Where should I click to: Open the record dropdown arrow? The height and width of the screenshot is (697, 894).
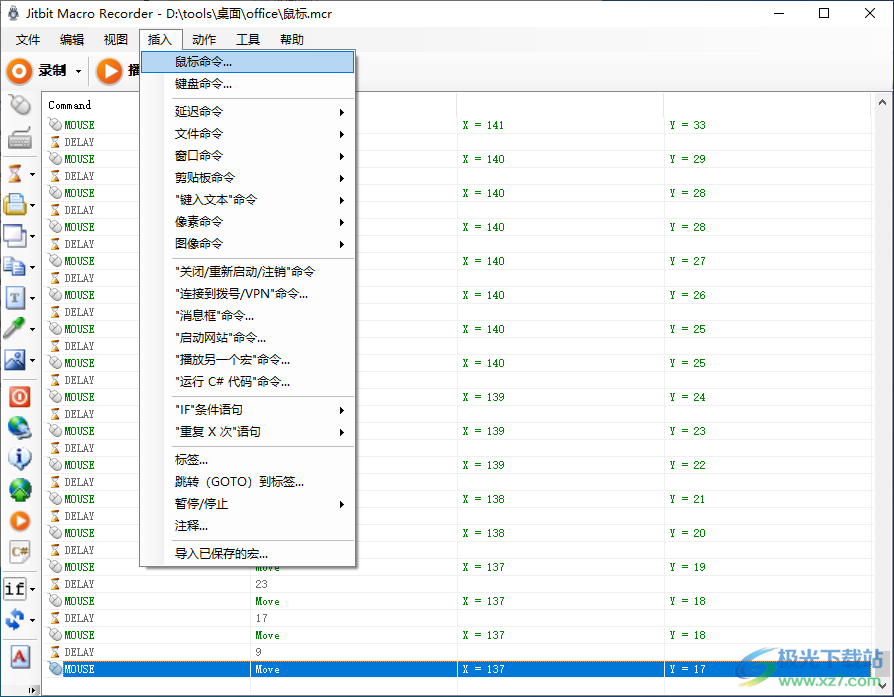(79, 71)
